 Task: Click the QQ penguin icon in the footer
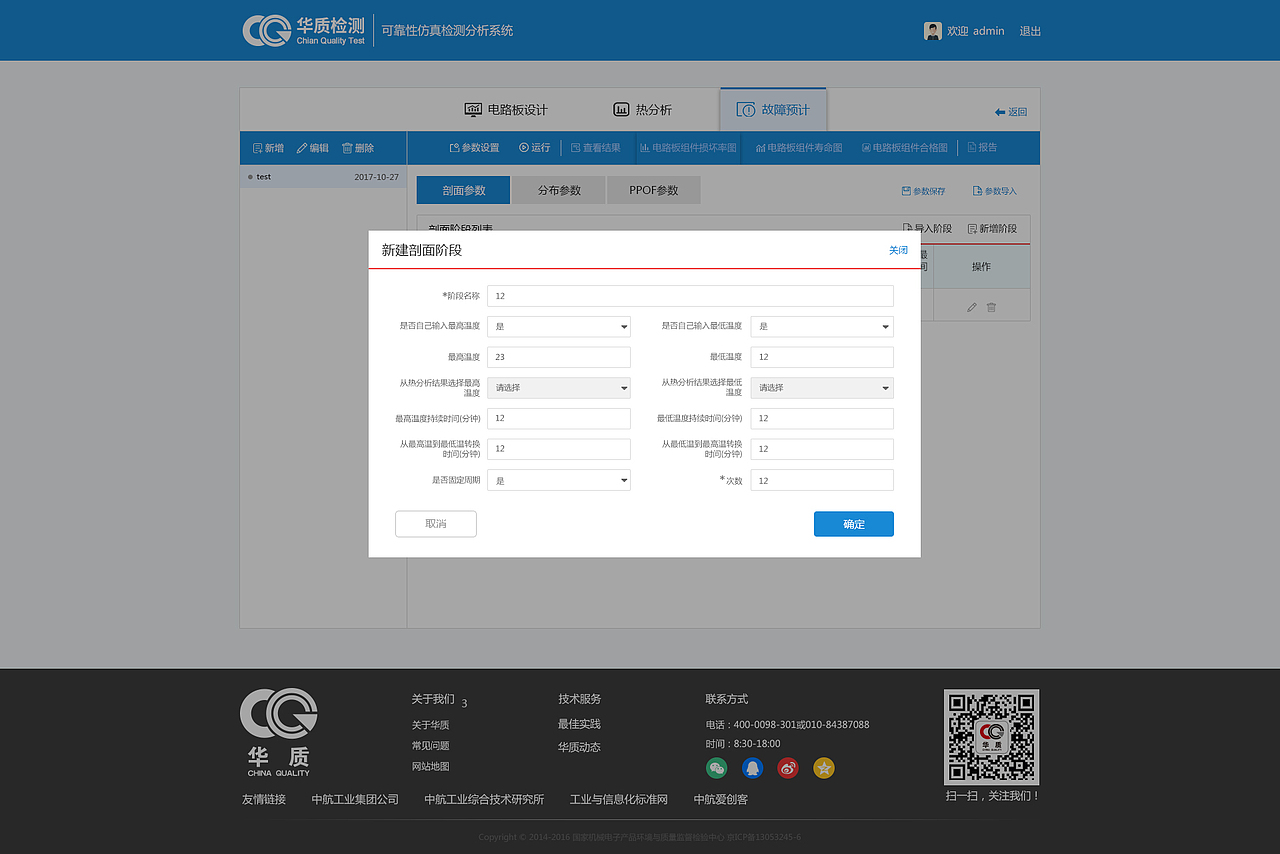752,768
